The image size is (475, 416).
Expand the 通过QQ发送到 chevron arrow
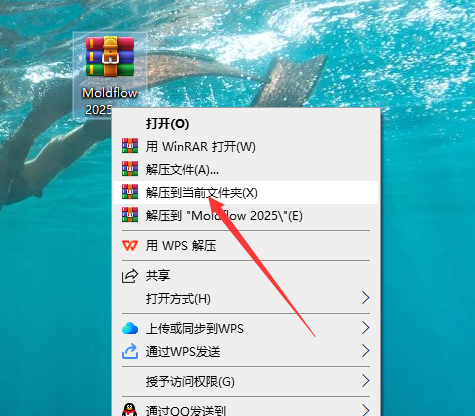366,410
